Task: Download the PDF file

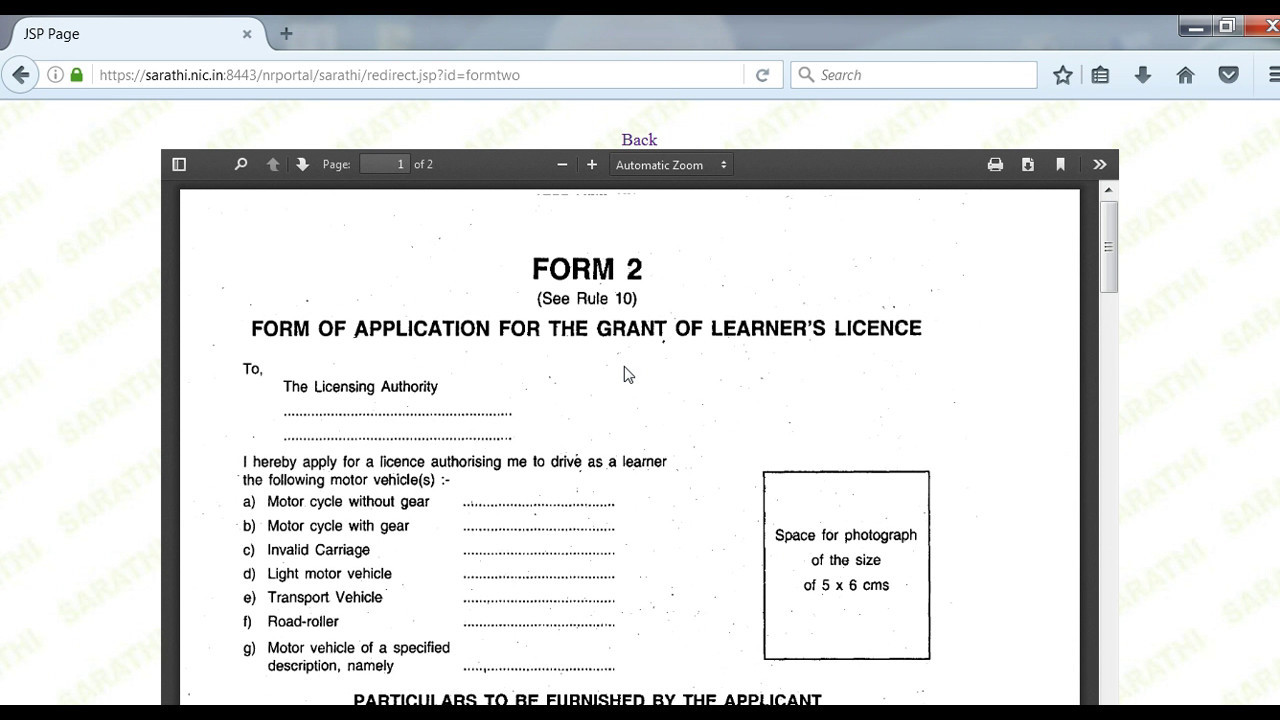Action: (1028, 165)
